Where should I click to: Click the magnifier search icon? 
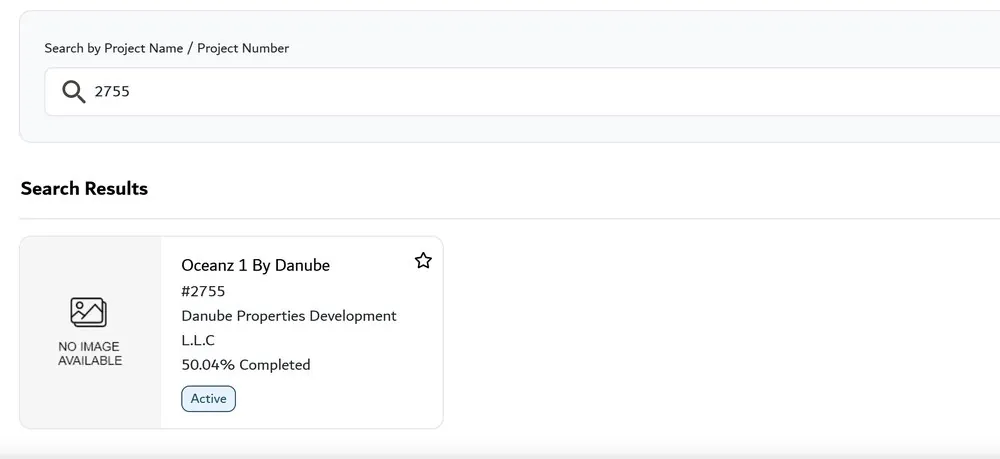point(73,92)
